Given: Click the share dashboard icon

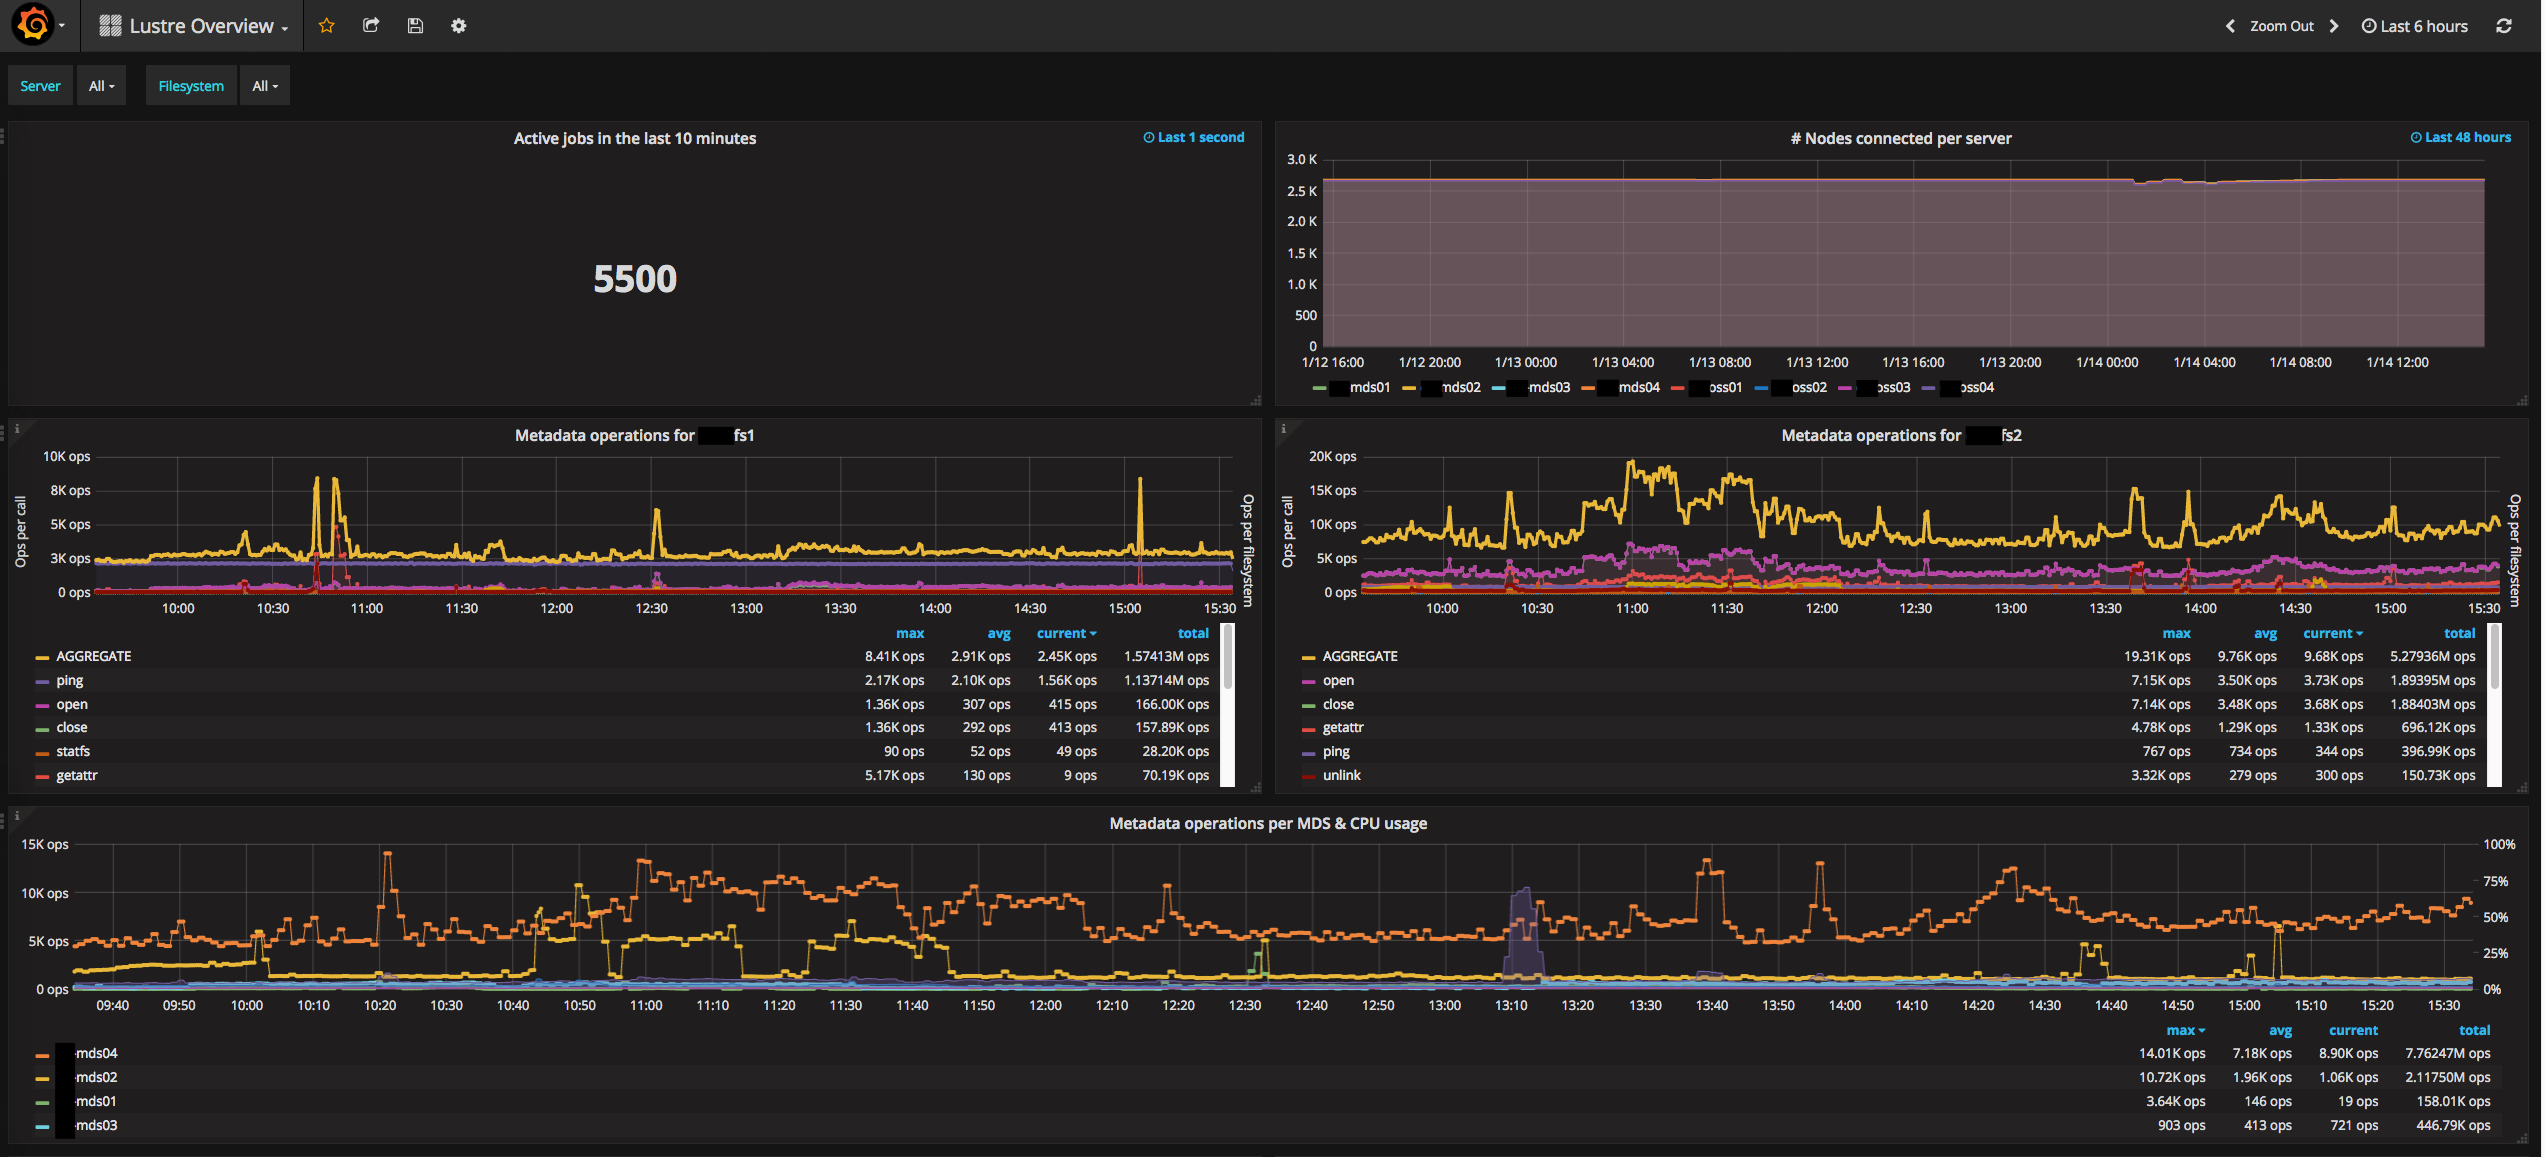Looking at the screenshot, I should point(371,26).
